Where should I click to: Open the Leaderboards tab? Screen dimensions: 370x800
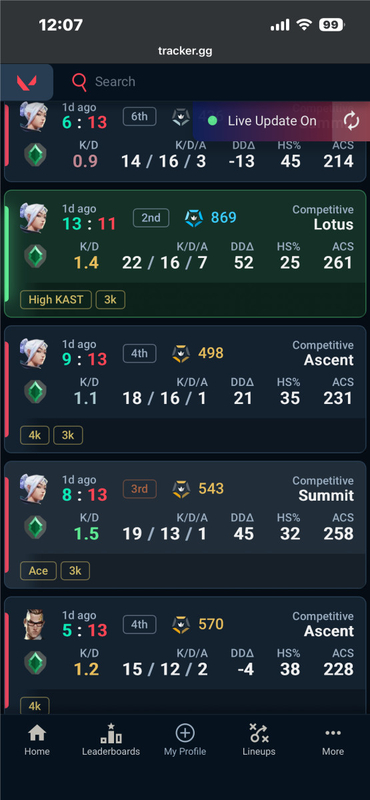pos(111,741)
